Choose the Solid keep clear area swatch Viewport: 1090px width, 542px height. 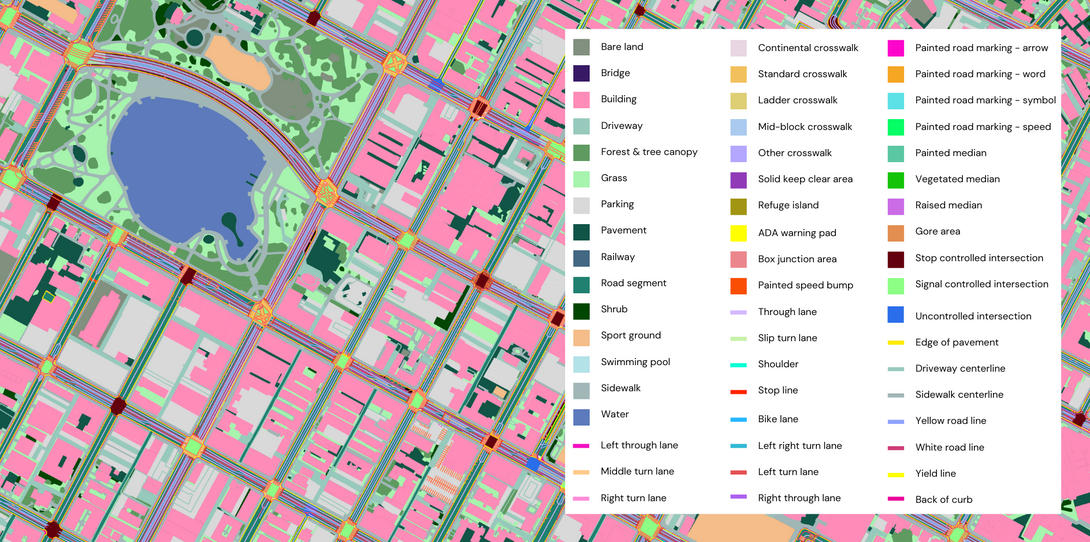point(738,180)
